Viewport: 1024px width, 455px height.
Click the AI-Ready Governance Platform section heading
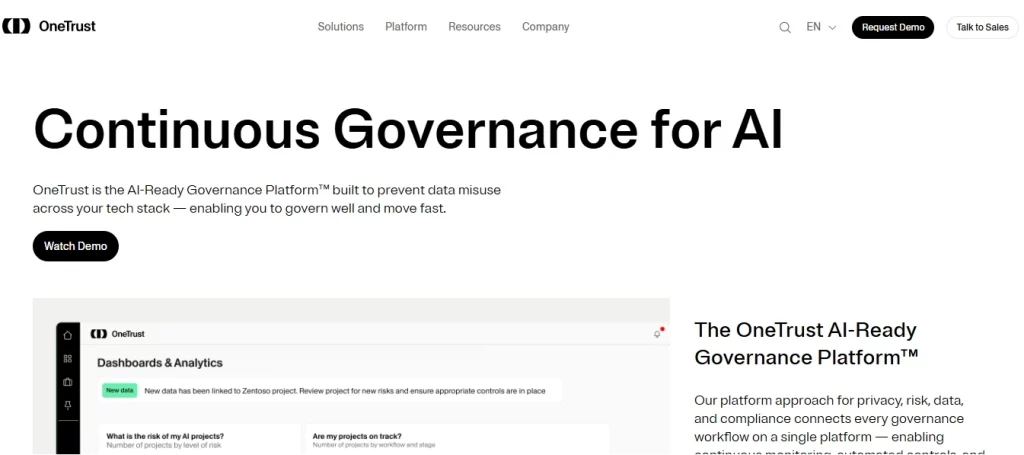coord(807,343)
